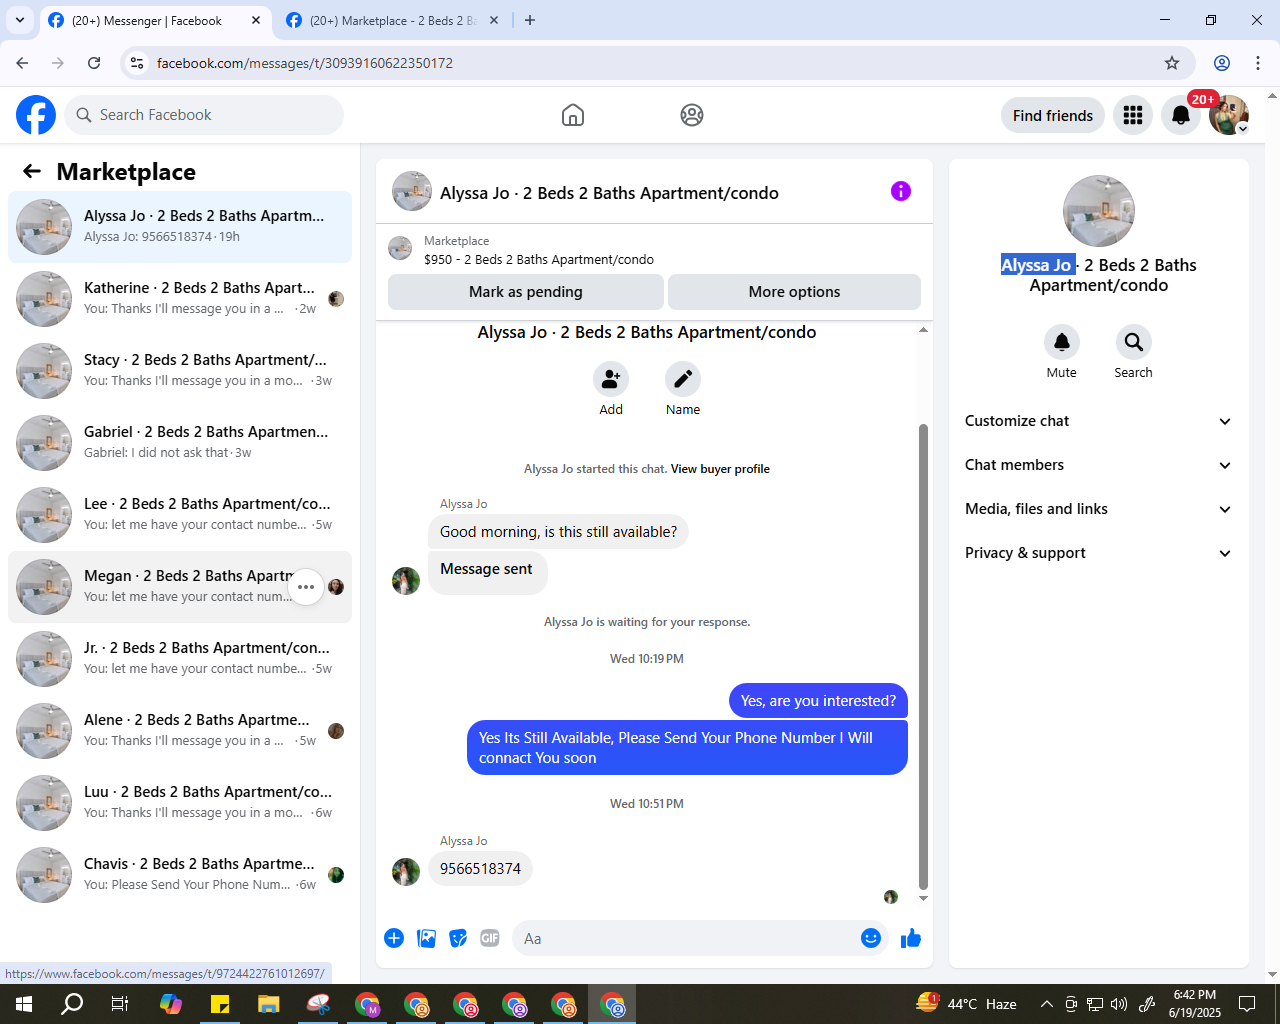The width and height of the screenshot is (1280, 1024).
Task: Show hidden icons in system tray
Action: [1046, 1004]
